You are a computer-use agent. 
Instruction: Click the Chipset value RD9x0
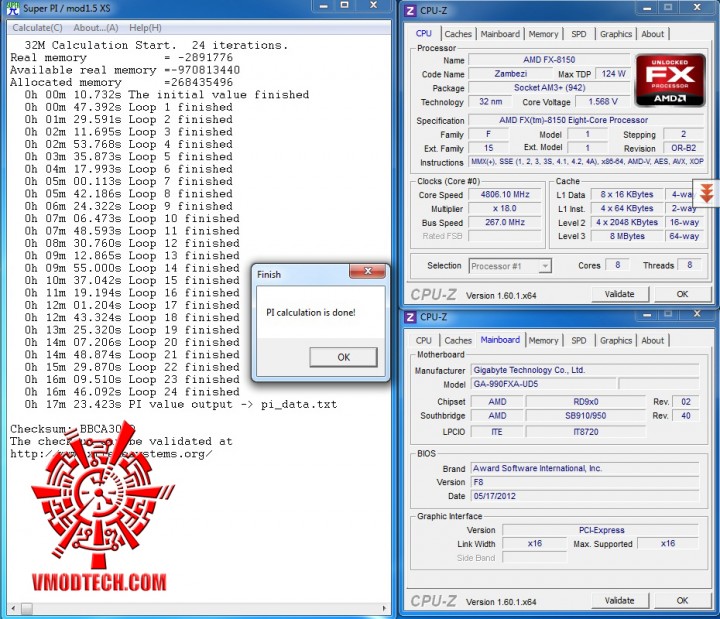(x=585, y=402)
